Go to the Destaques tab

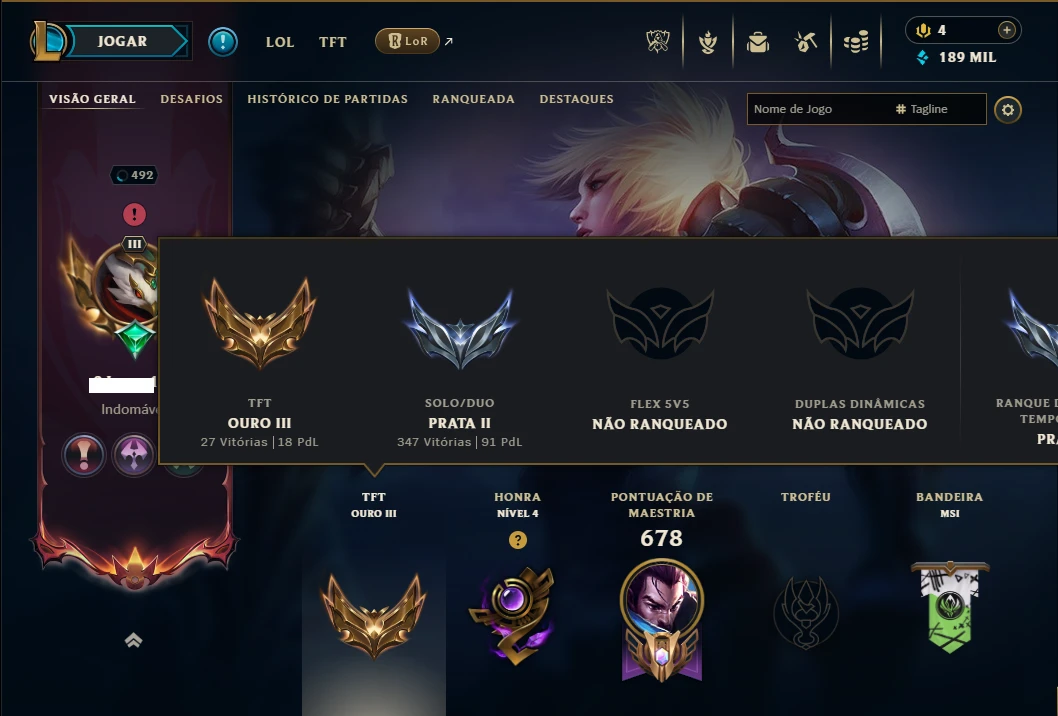(576, 99)
